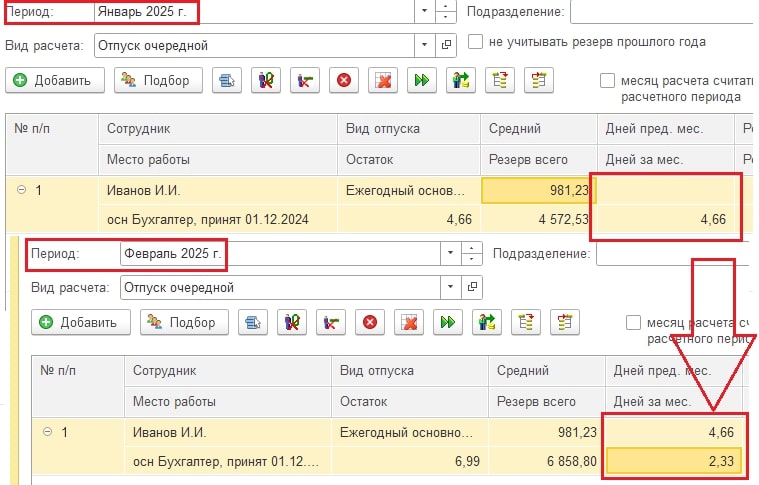Click Иванов И.И. cell in January table
Screen dimensions: 759x485
tap(218, 190)
